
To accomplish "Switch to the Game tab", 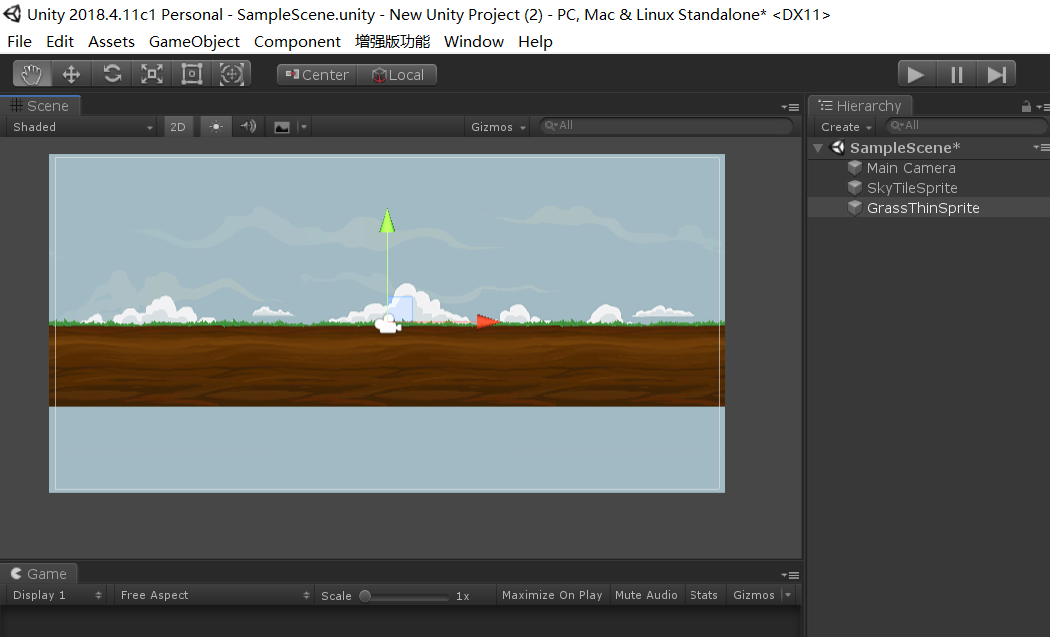I will click(40, 573).
